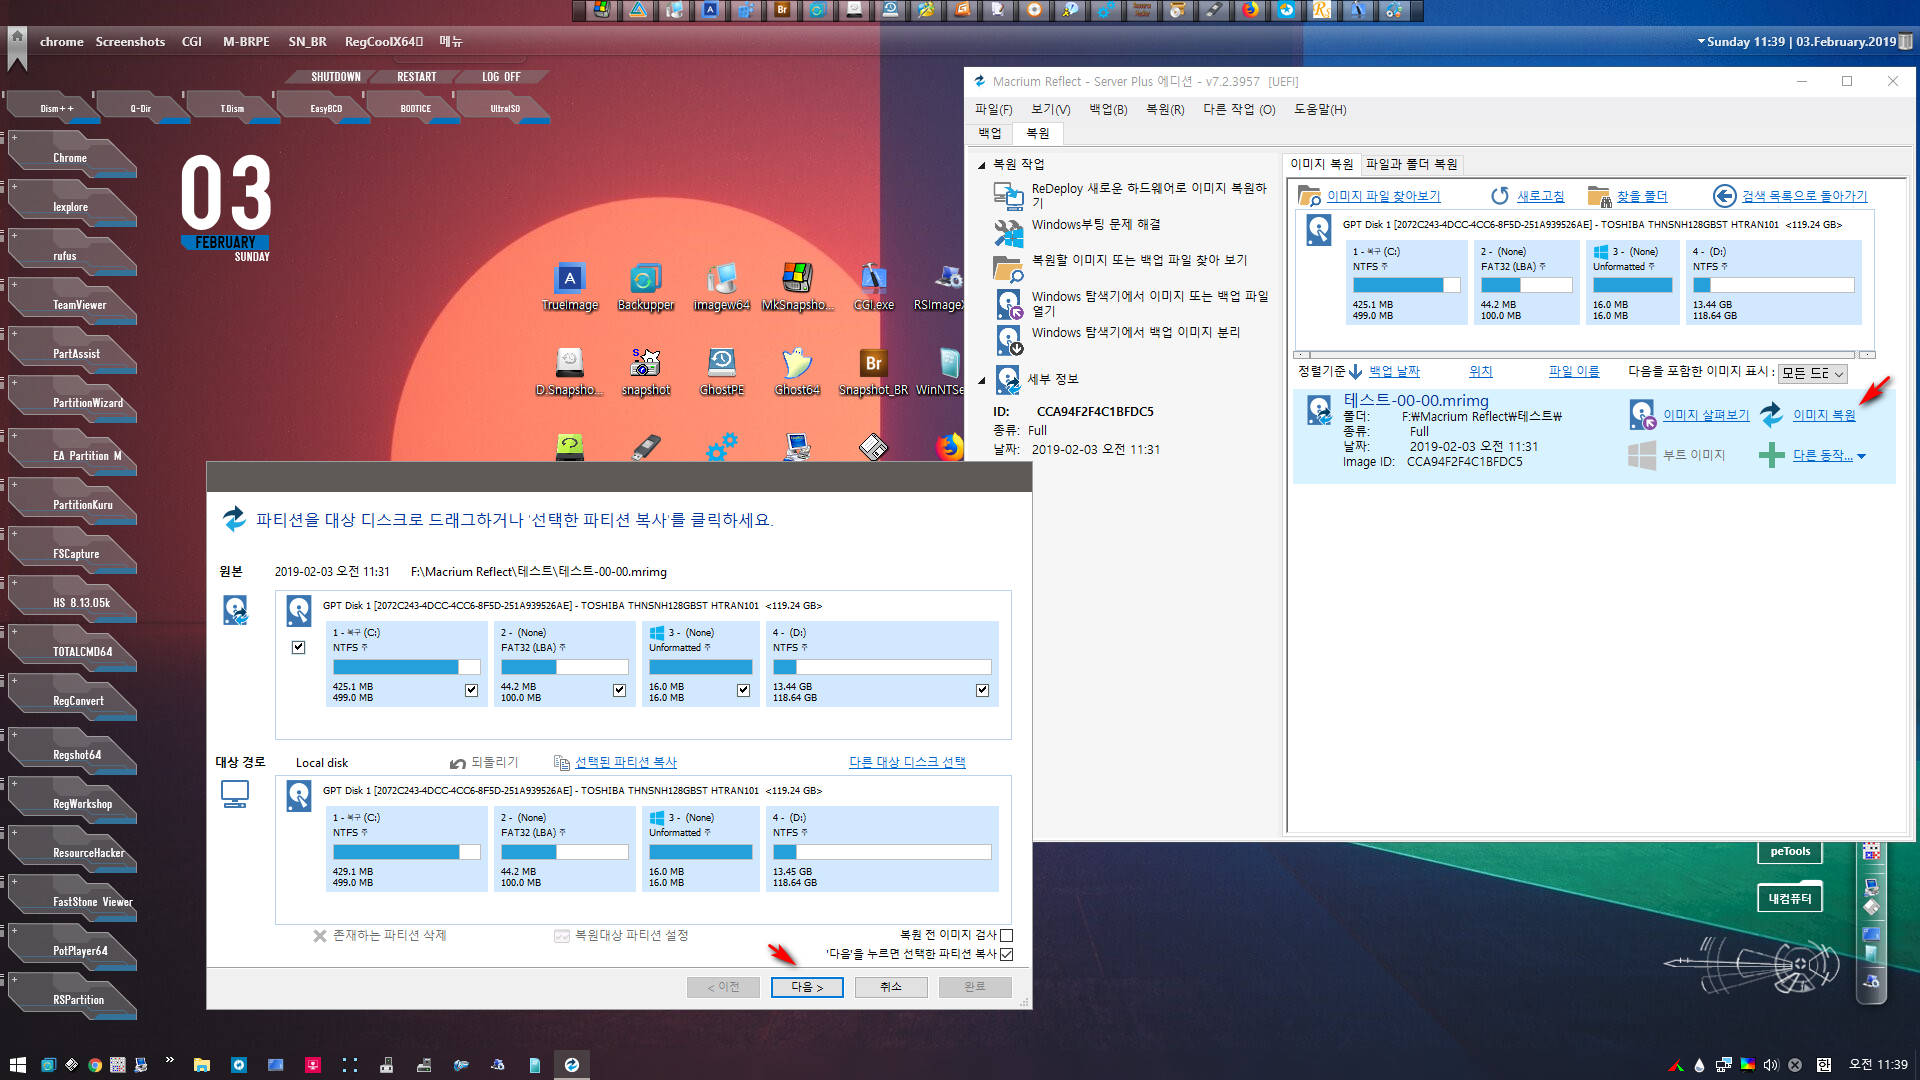Select destination partition 4 (D:) block

click(x=882, y=849)
